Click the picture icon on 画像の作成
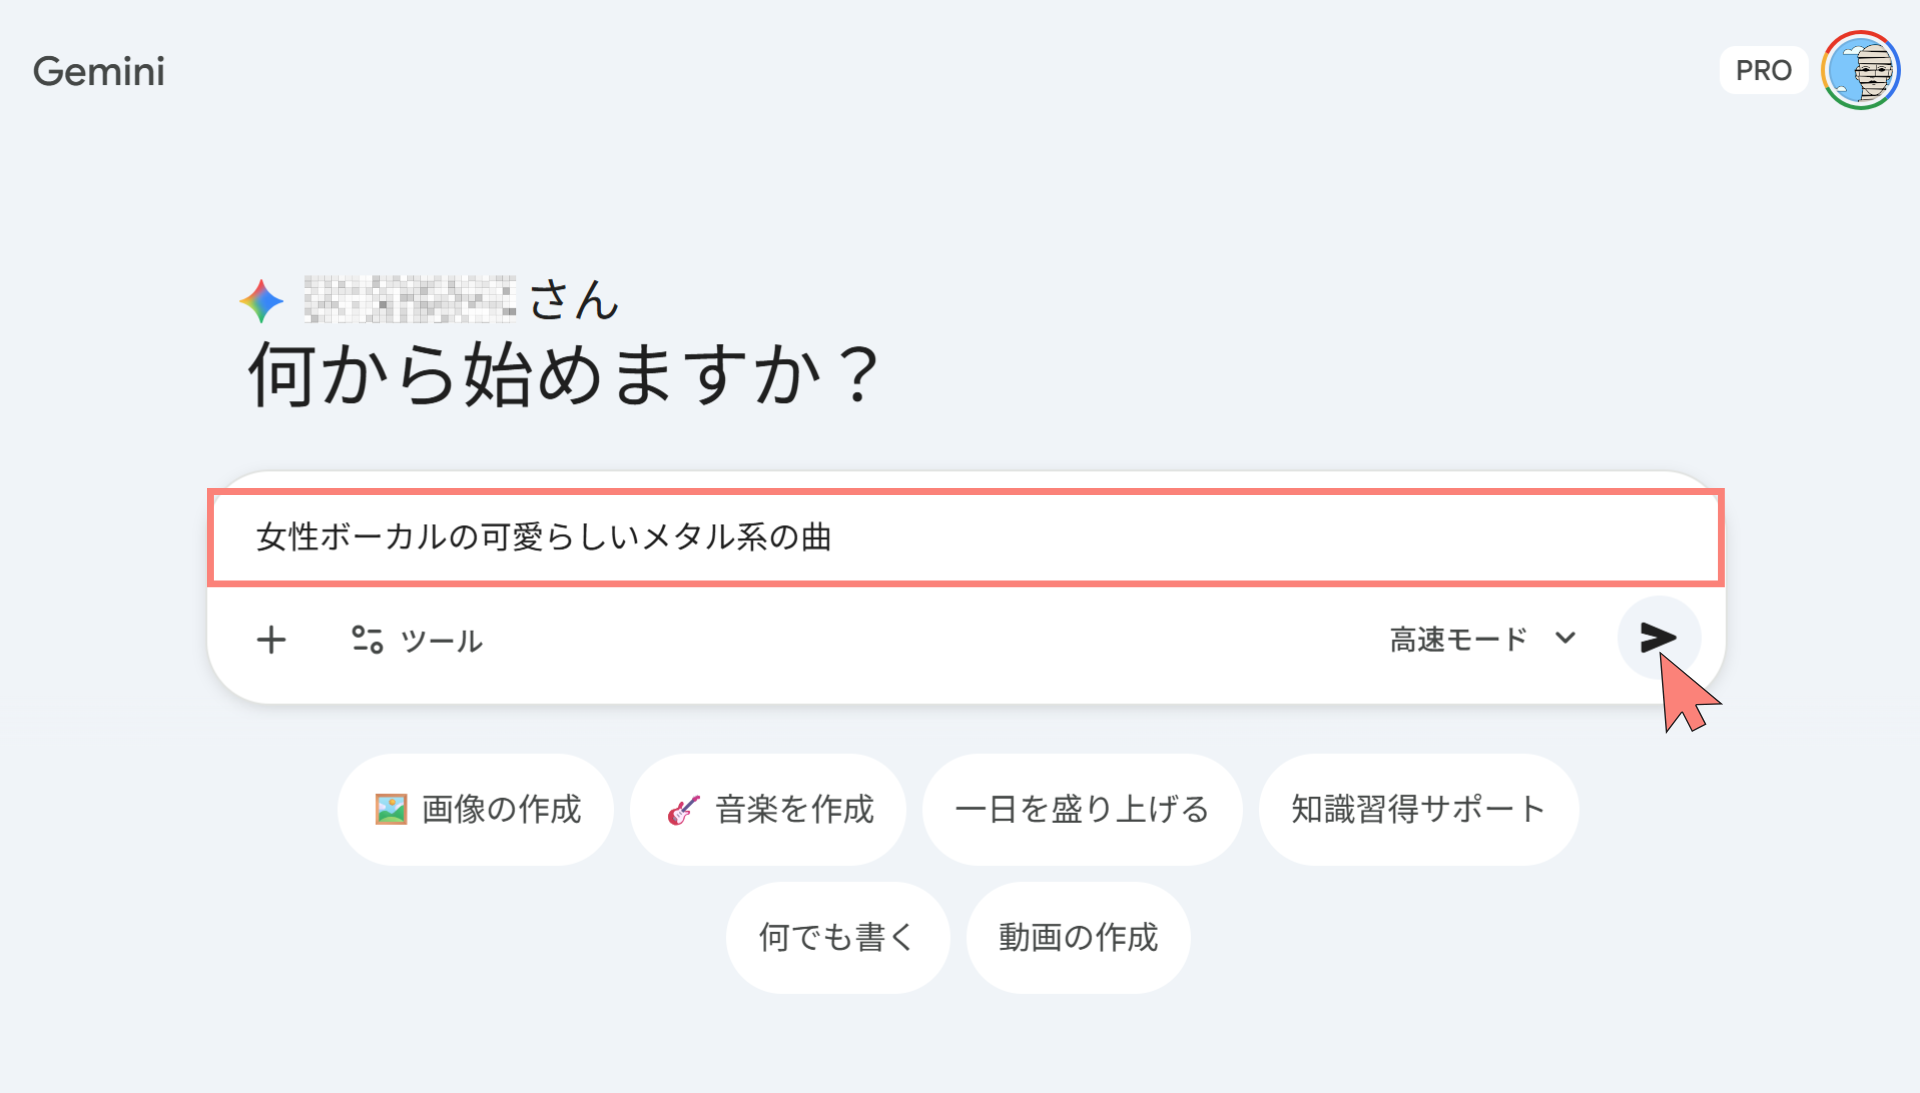Viewport: 1920px width, 1093px height. (x=391, y=809)
